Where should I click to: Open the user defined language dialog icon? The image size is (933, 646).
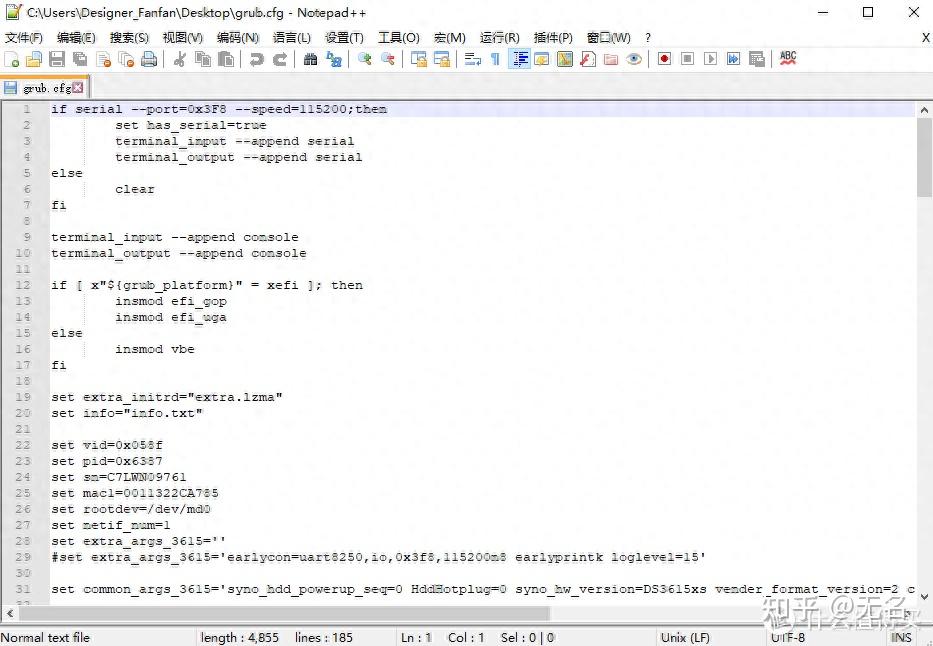point(541,59)
